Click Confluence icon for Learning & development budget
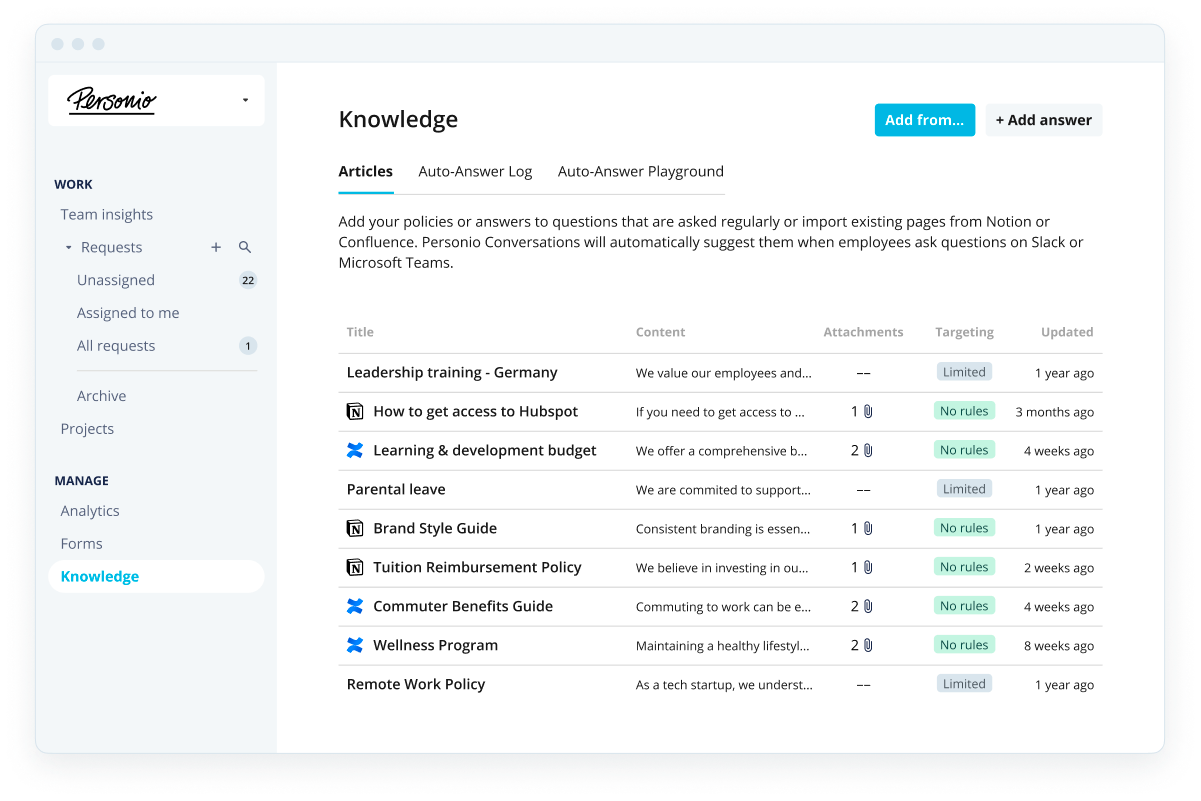Image resolution: width=1201 pixels, height=801 pixels. tap(355, 450)
